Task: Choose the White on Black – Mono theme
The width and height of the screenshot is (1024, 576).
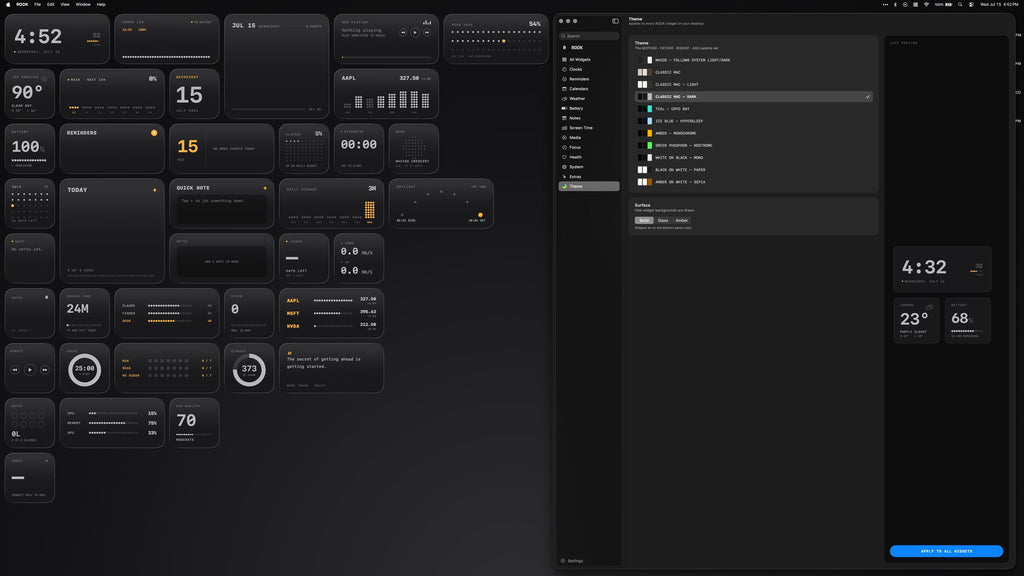Action: point(754,157)
